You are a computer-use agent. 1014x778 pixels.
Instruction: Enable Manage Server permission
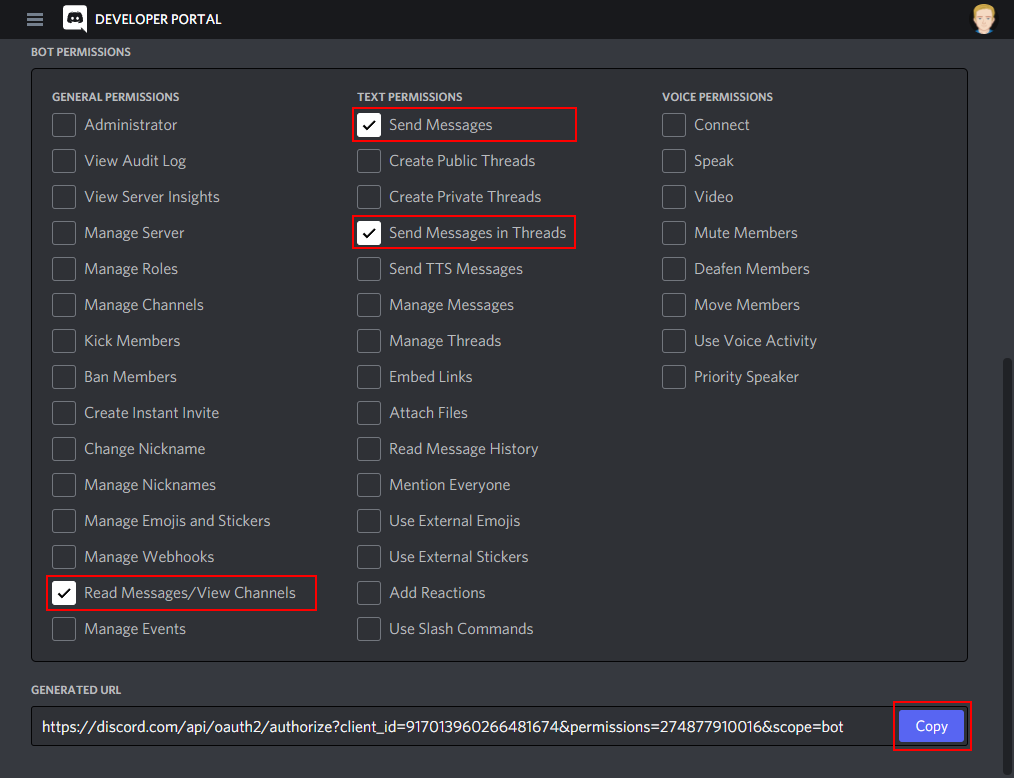[64, 233]
